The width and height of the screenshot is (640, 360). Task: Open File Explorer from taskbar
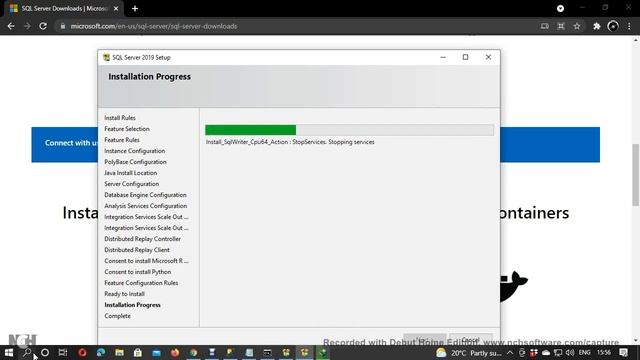[x=119, y=352]
